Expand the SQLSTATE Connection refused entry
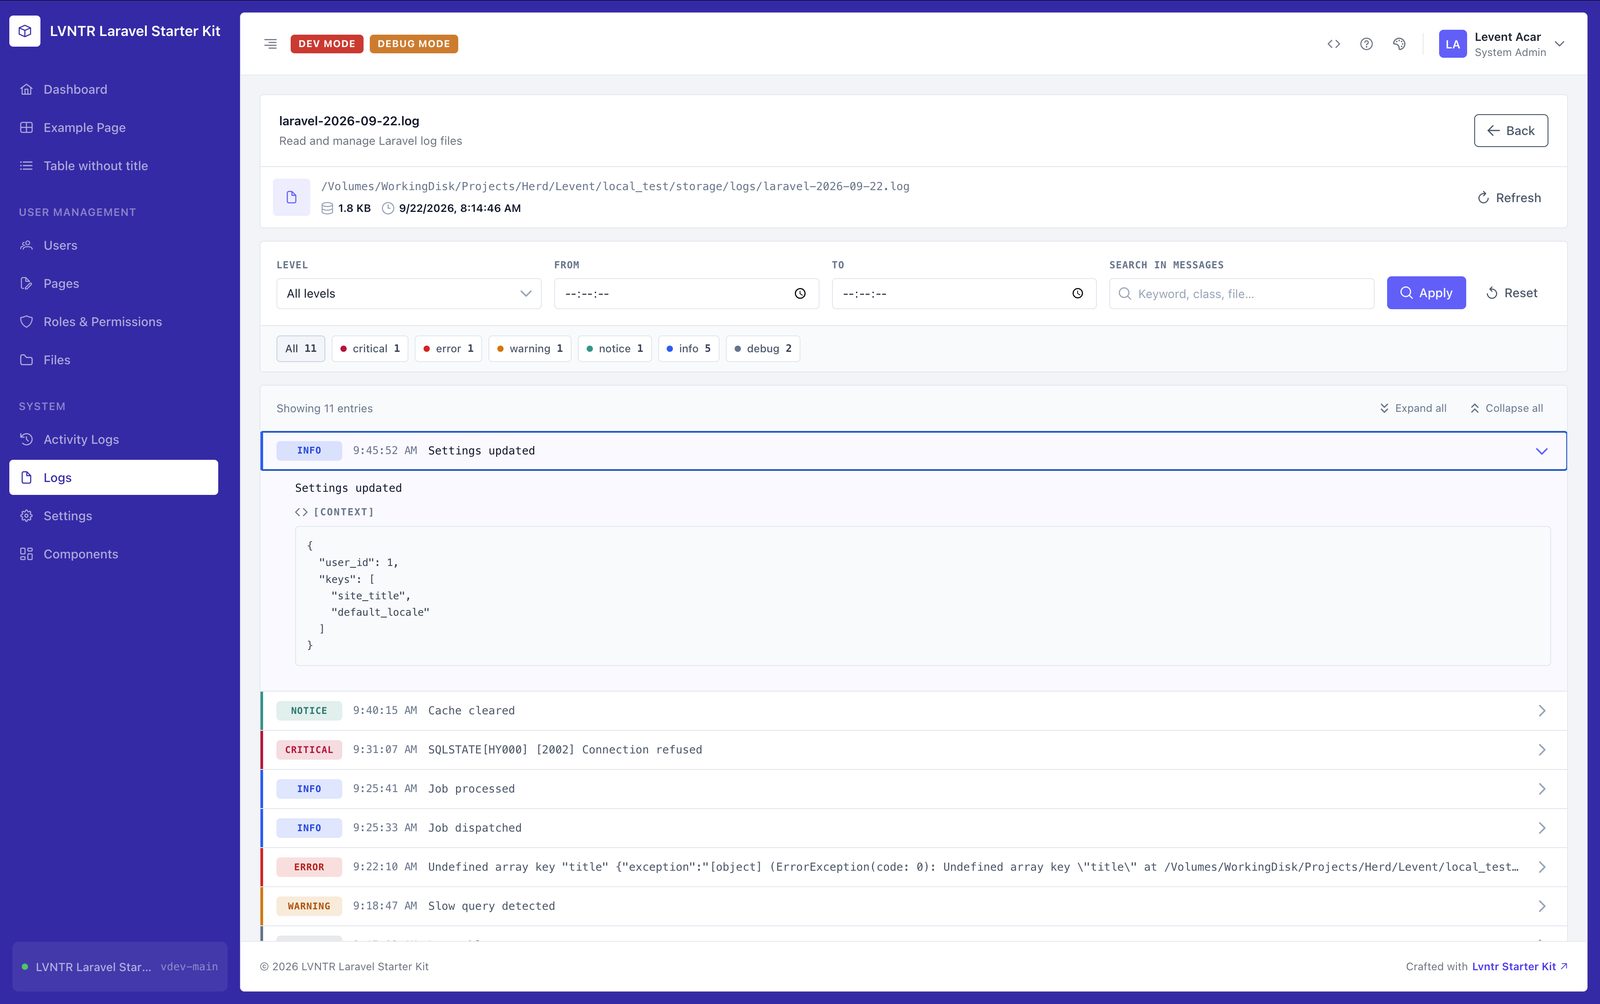Image resolution: width=1600 pixels, height=1004 pixels. (913, 750)
